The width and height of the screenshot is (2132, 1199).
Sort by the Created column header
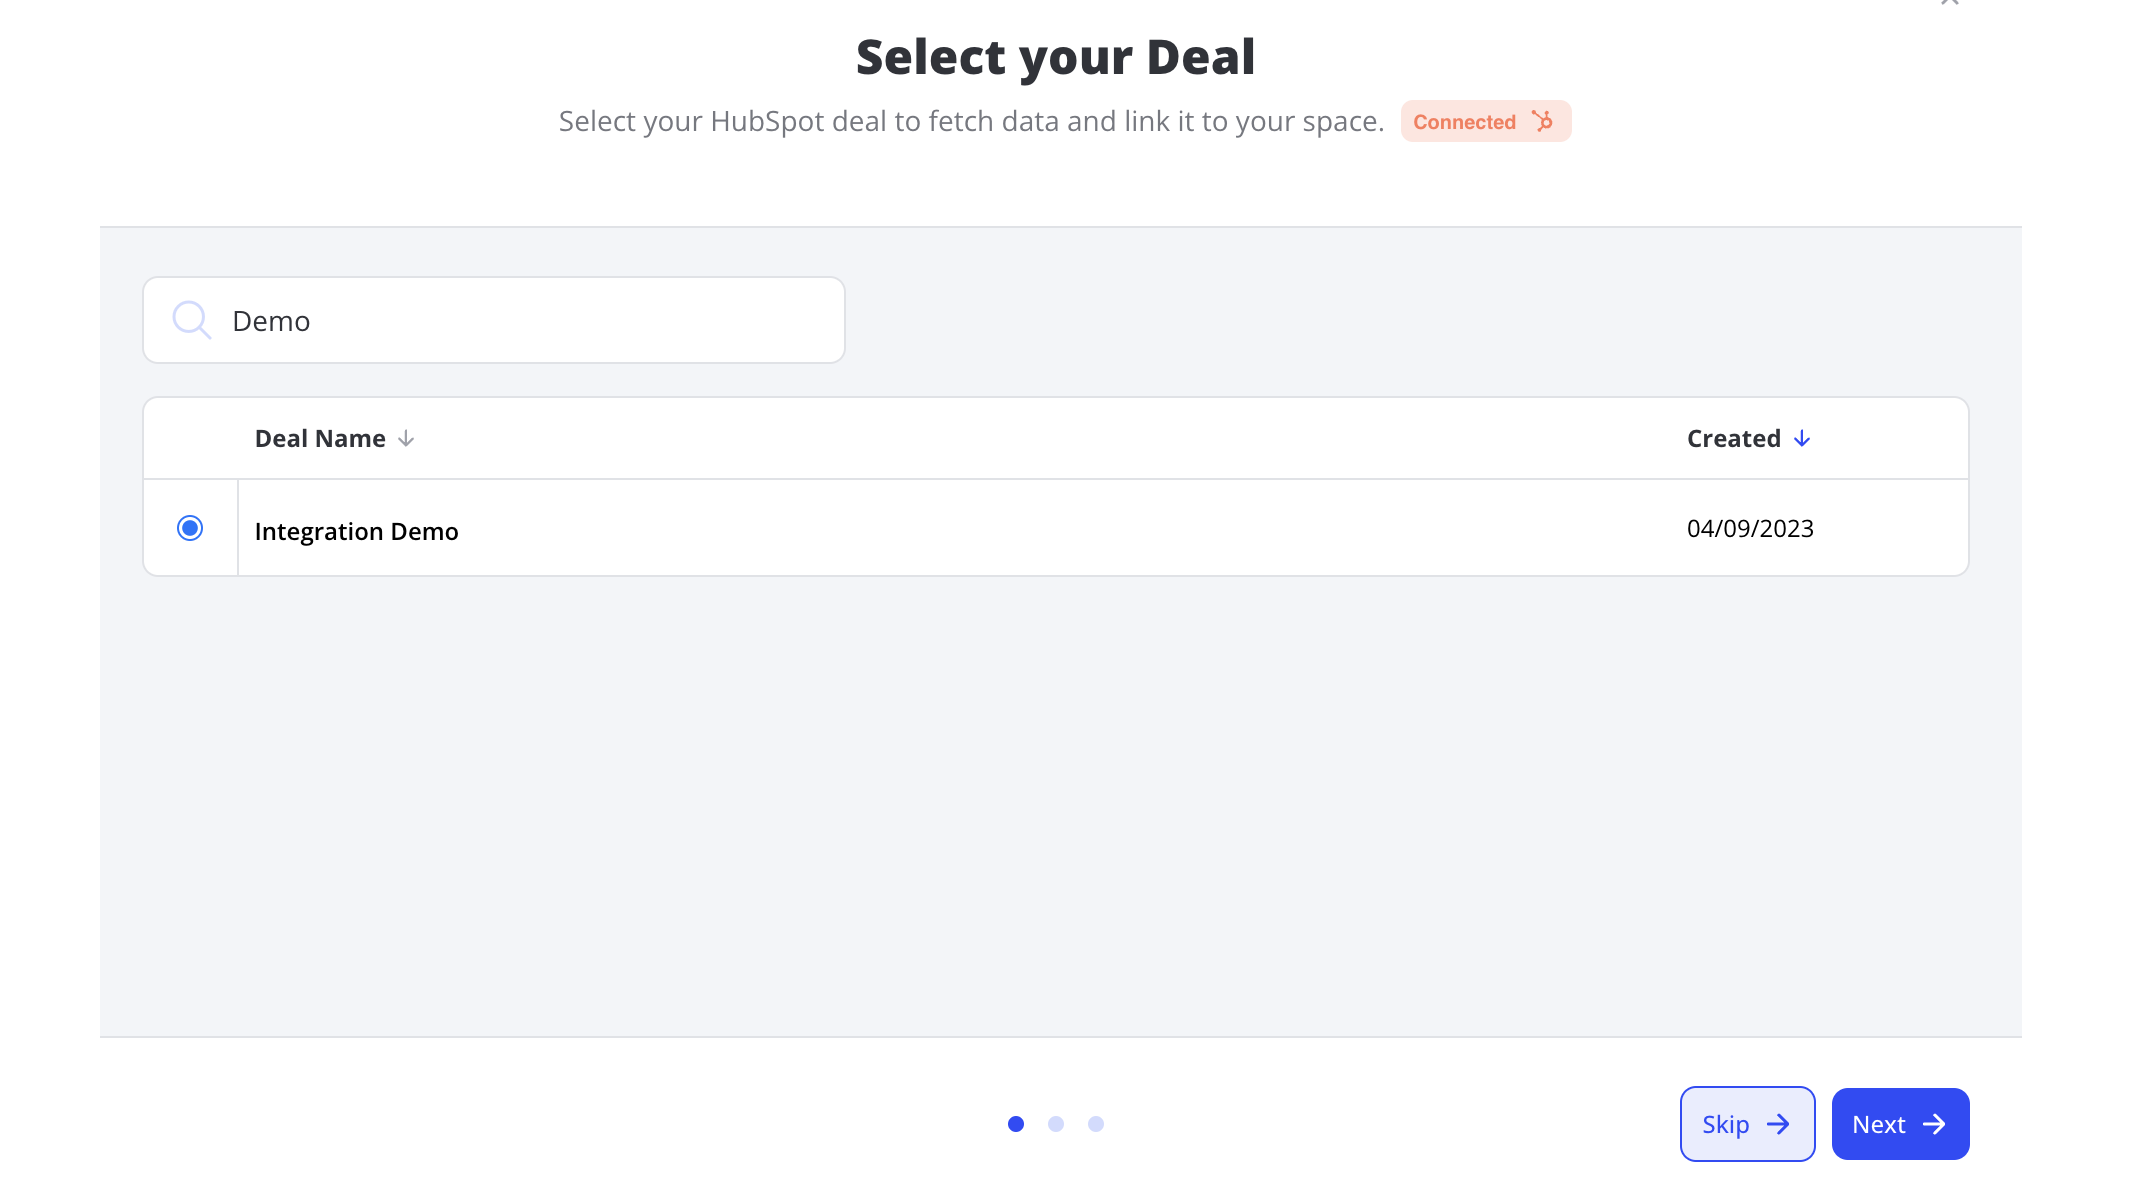pos(1733,439)
